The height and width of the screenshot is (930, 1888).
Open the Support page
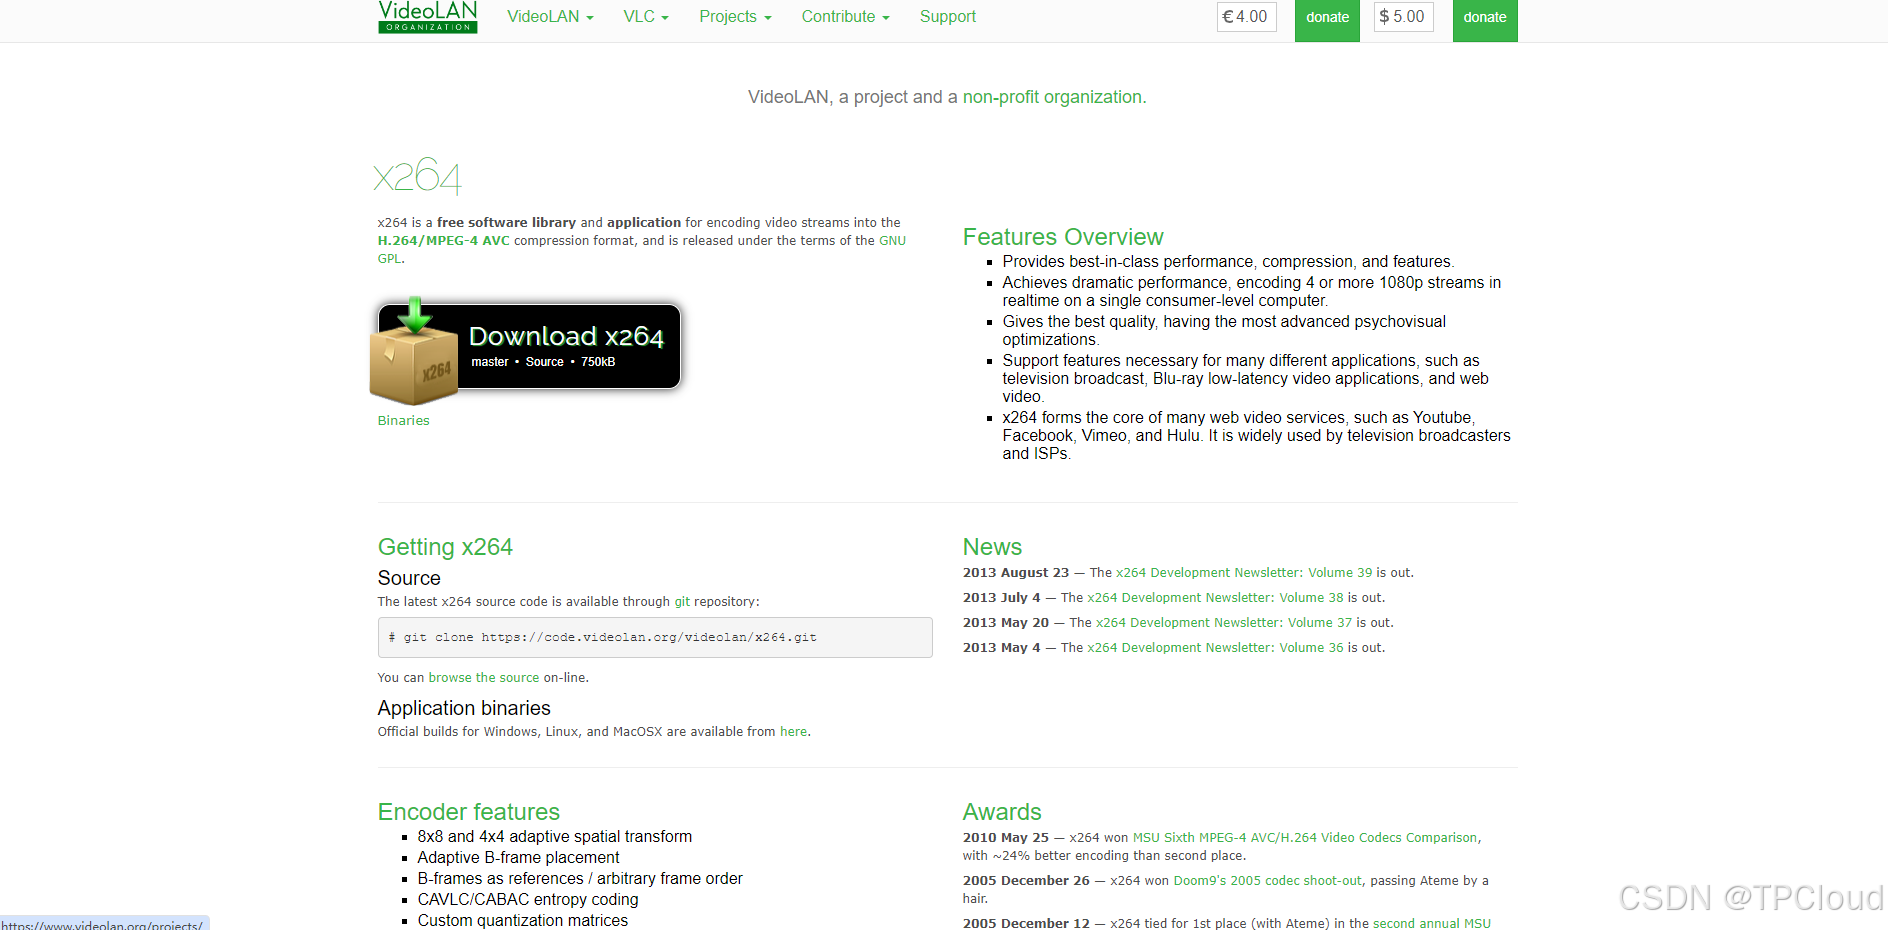pos(947,17)
